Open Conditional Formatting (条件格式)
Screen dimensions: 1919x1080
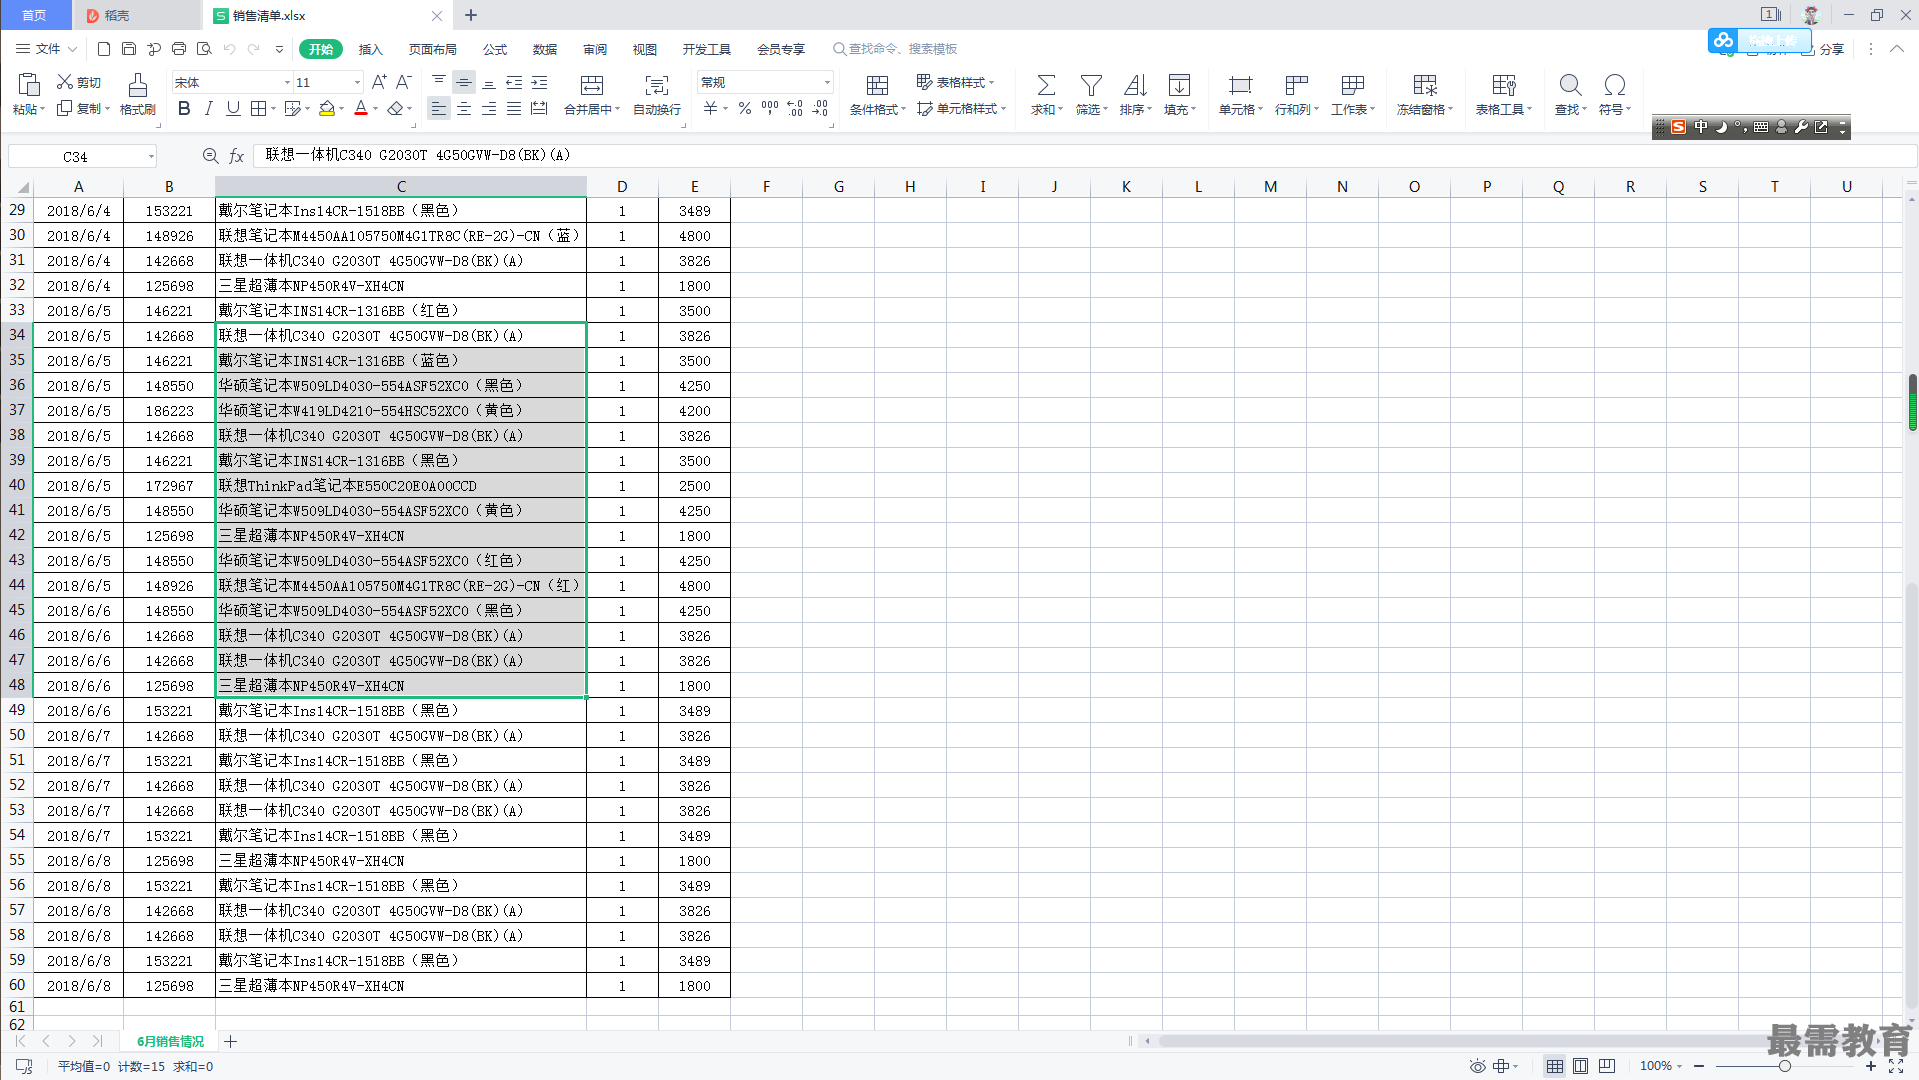(x=877, y=95)
